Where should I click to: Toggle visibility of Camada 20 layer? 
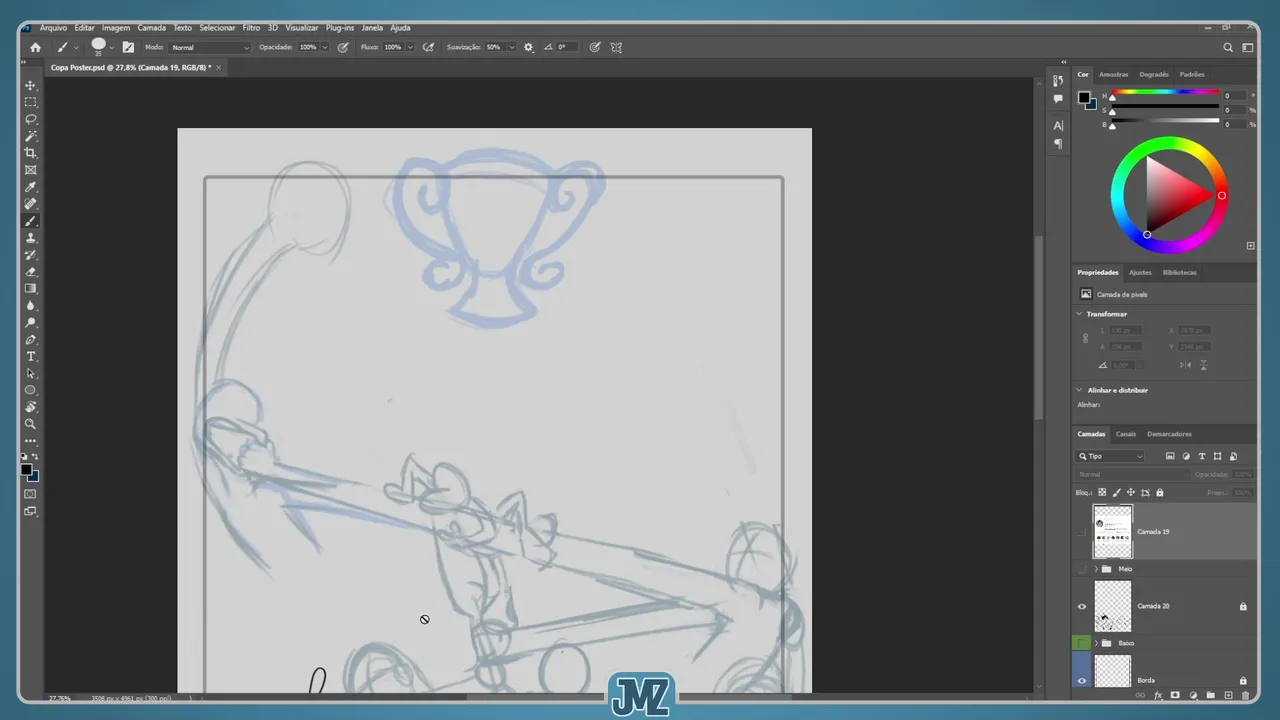click(1081, 606)
